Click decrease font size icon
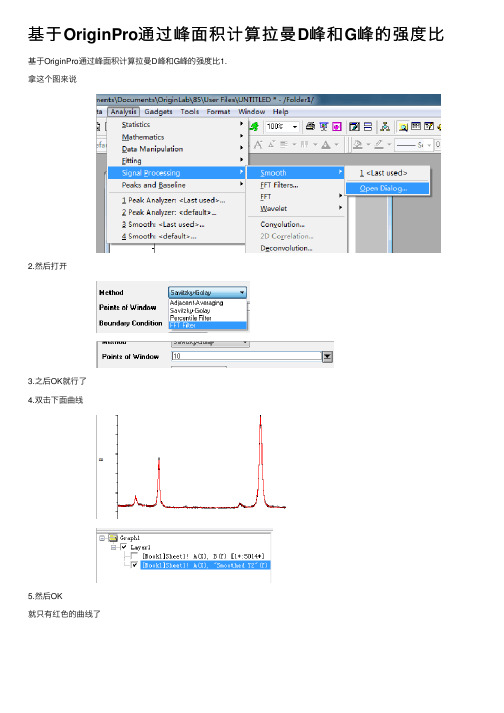Image resolution: width=504 pixels, height=713 pixels. pos(272,144)
